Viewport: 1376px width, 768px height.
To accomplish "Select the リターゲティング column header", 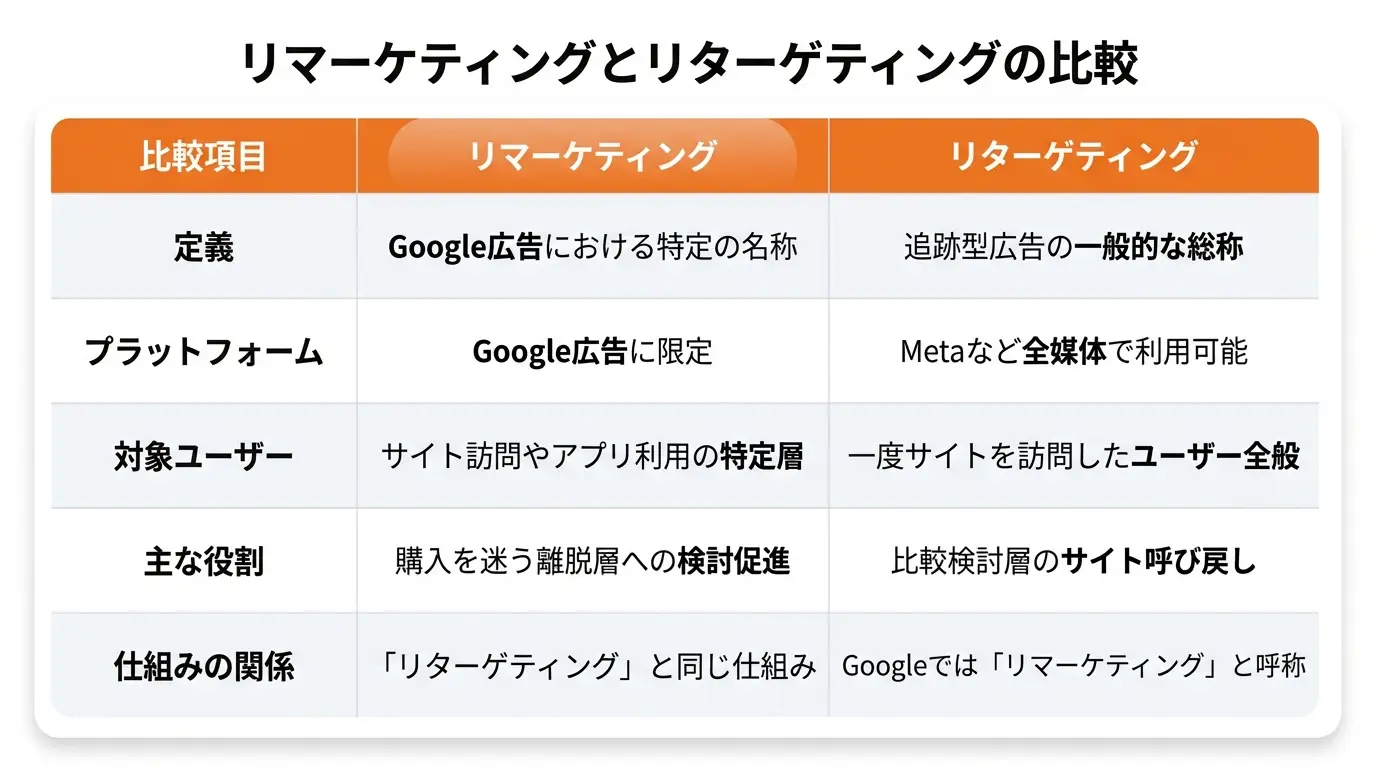I will pos(1073,156).
